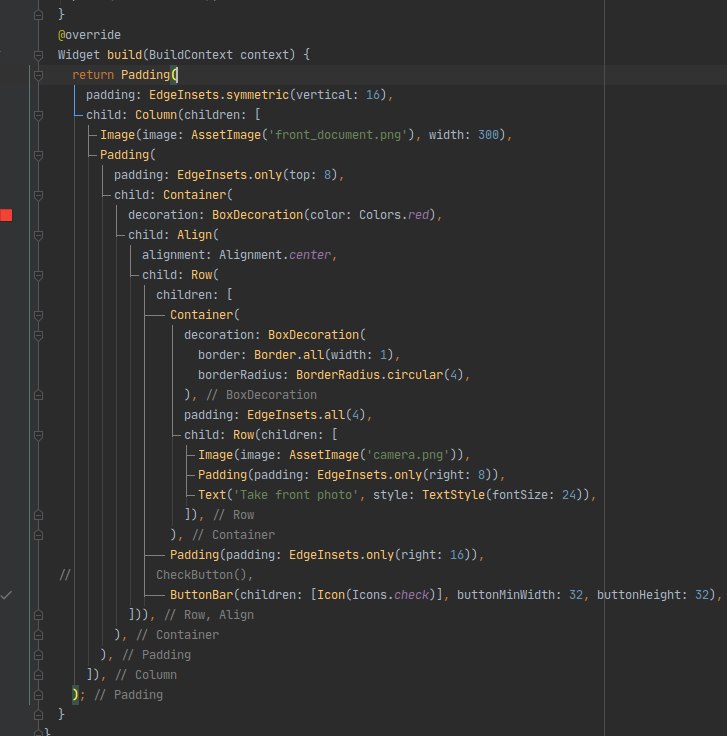Click buttonHeight parameter

click(x=639, y=595)
